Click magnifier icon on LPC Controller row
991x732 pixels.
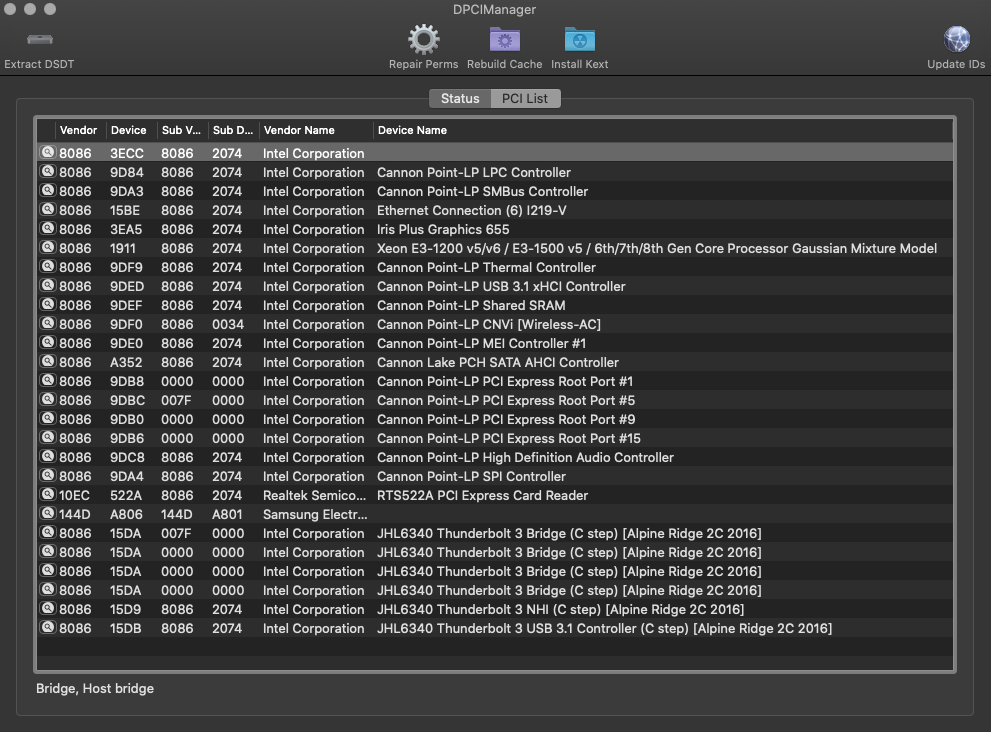47,171
